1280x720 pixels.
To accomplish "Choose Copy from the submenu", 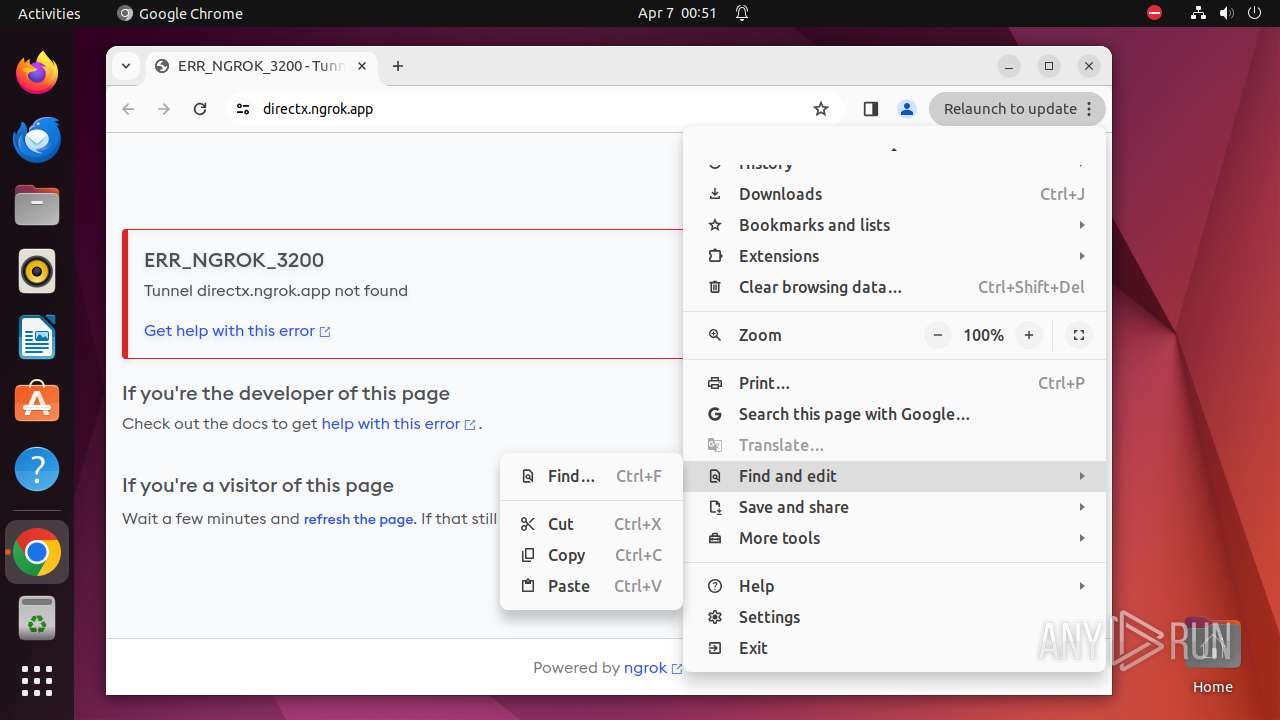I will (x=591, y=555).
